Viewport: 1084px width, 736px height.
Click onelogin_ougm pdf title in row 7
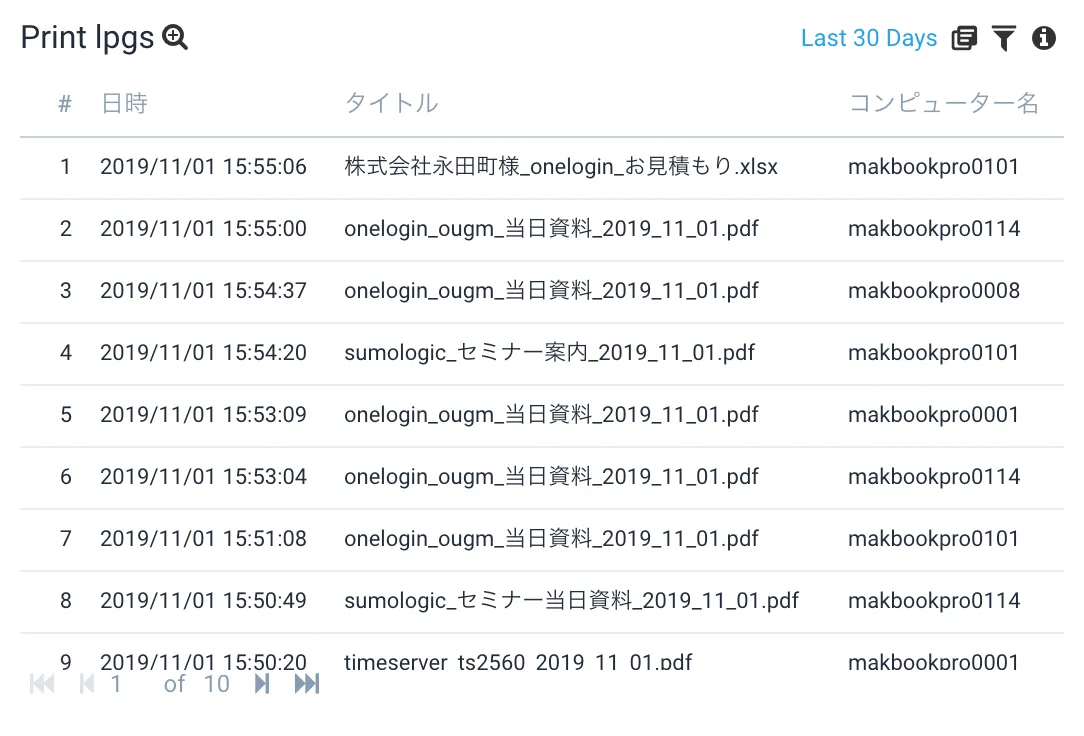tap(551, 538)
